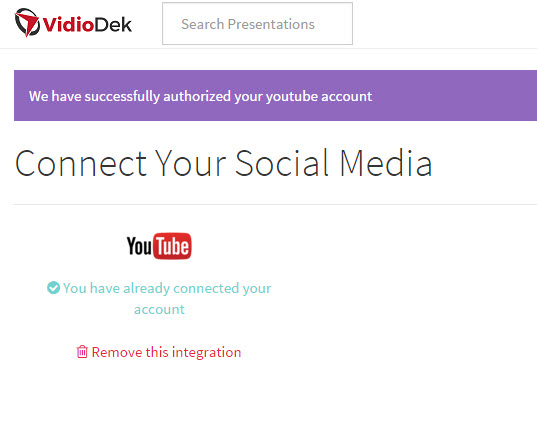
Task: Focus the Search Presentations field
Action: pos(257,24)
